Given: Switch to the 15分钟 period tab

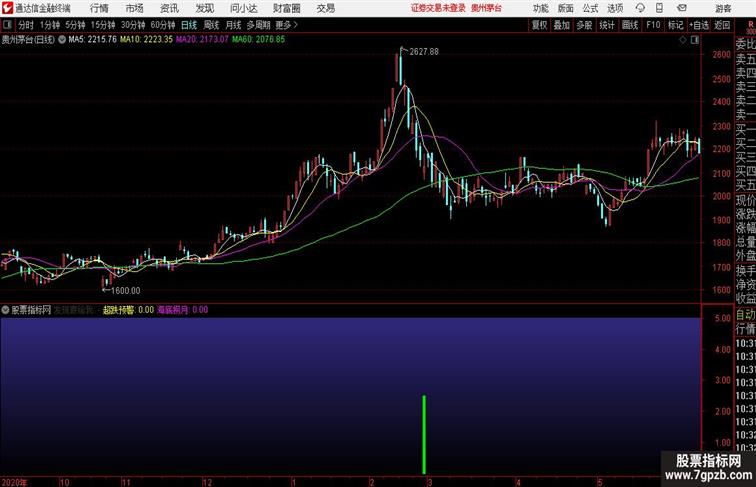Looking at the screenshot, I should coord(103,25).
